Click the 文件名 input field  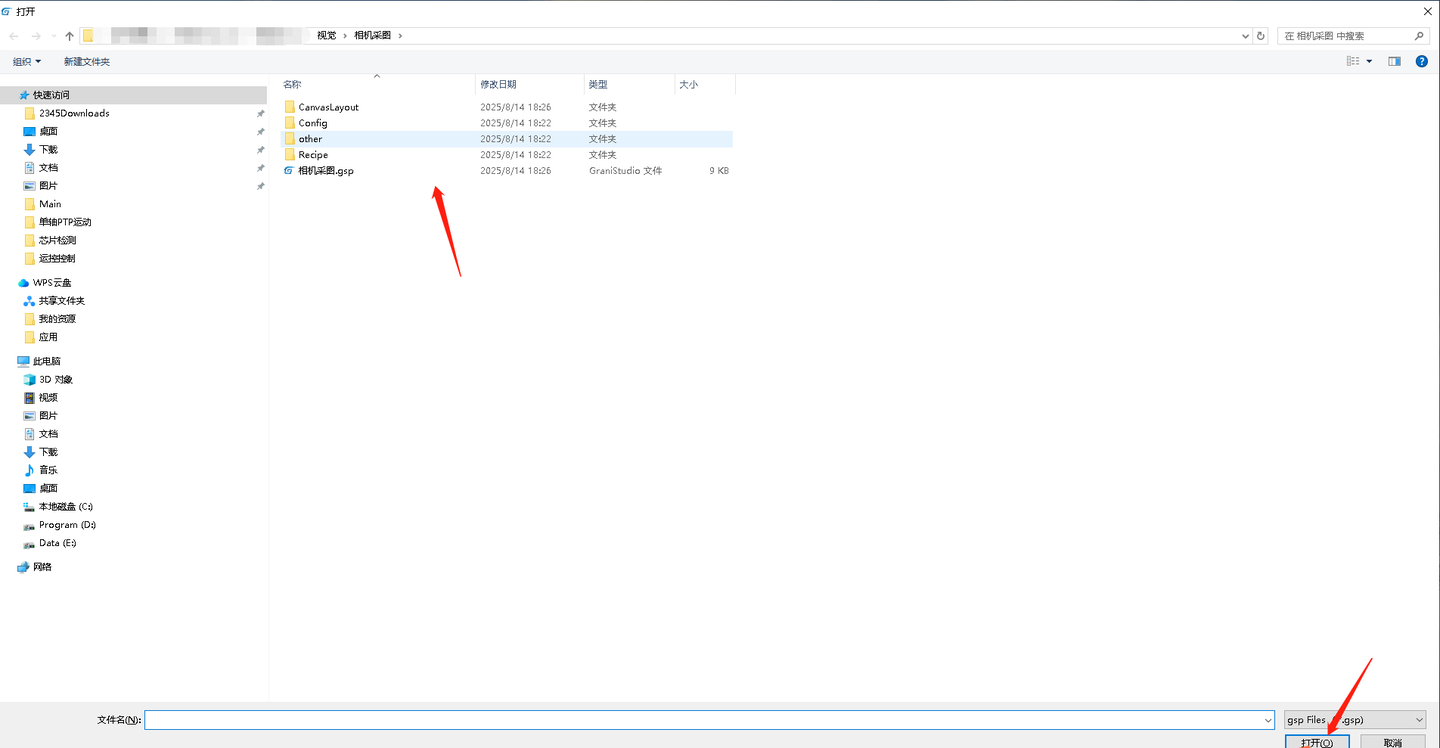pos(709,720)
